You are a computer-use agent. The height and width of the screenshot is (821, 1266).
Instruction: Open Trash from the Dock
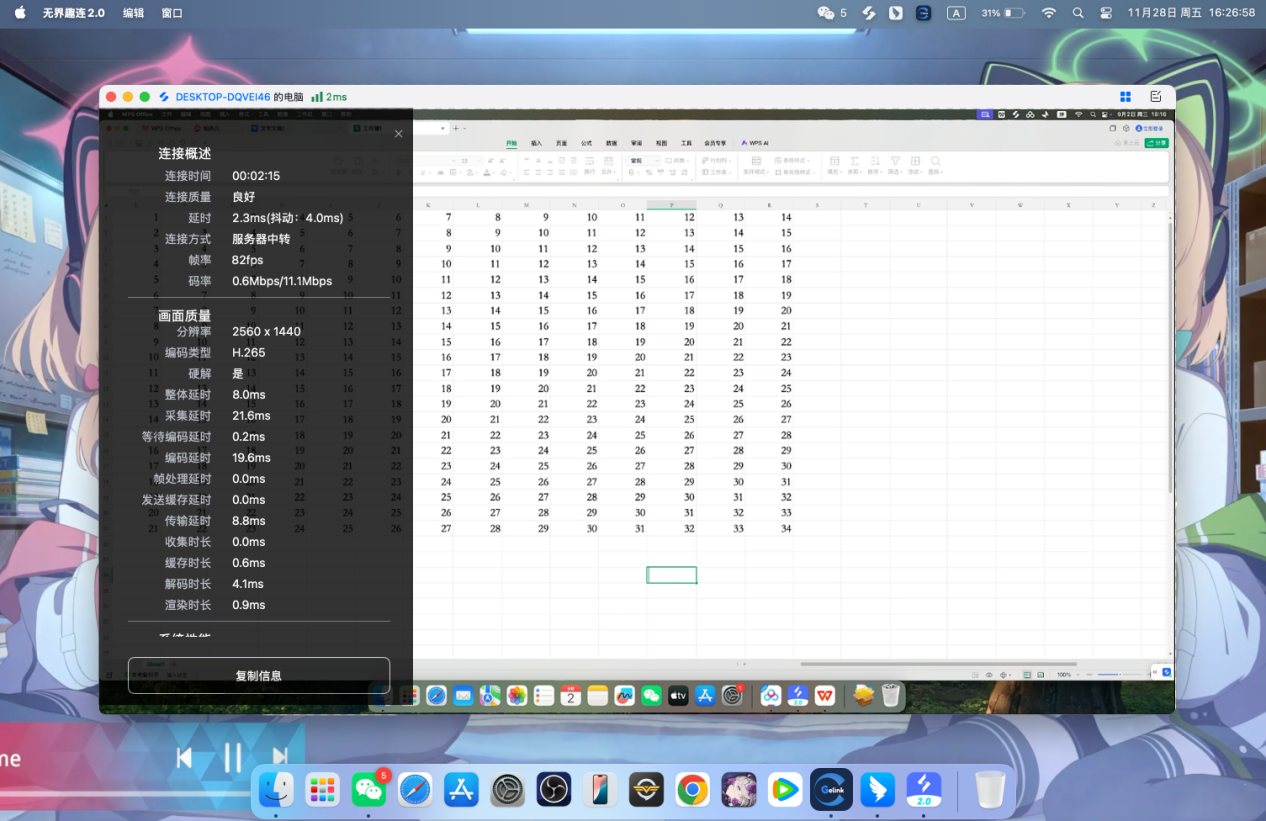990,790
